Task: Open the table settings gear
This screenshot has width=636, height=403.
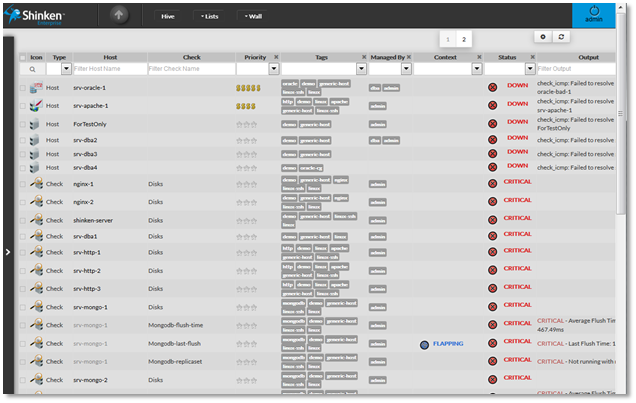Action: click(x=544, y=36)
